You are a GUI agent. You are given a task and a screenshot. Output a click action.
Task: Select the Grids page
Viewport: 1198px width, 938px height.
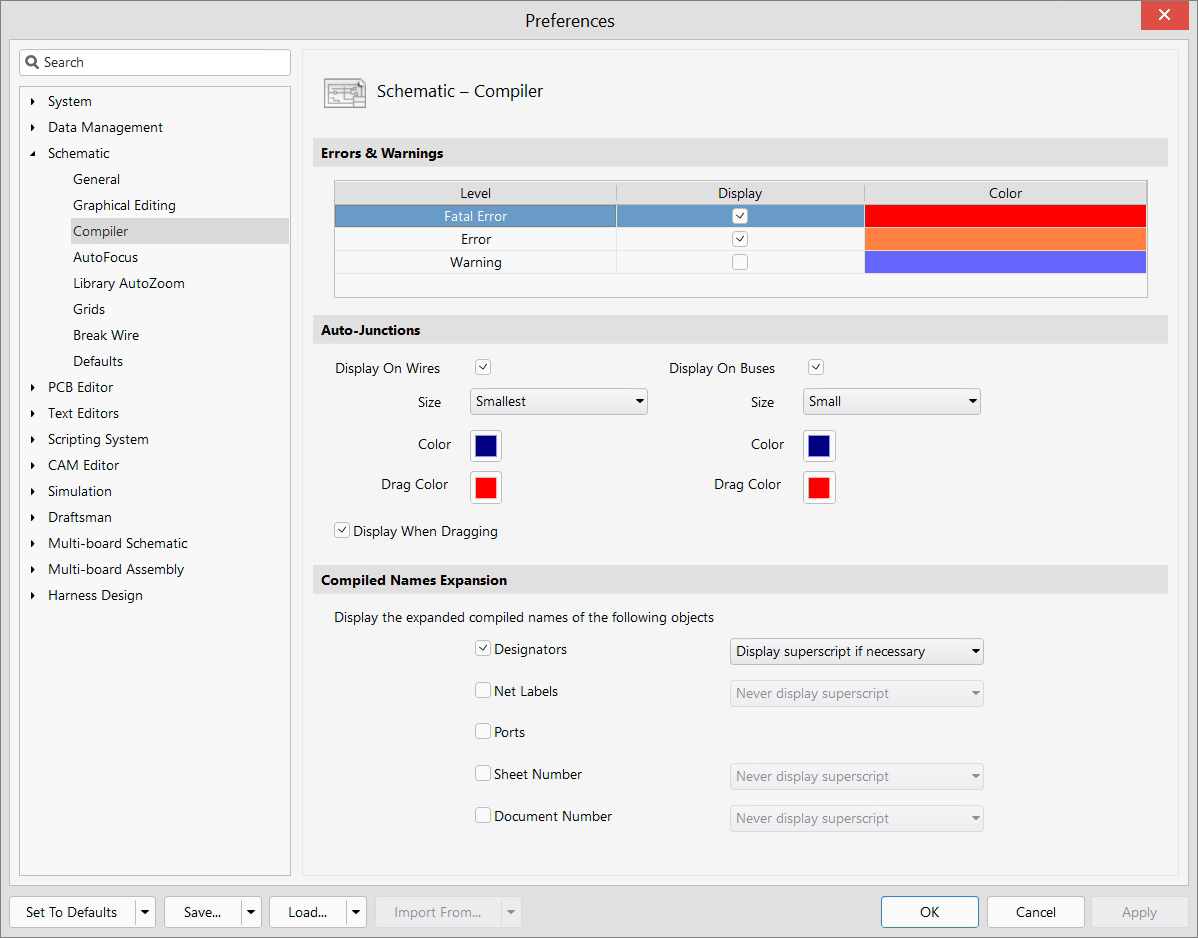click(89, 309)
